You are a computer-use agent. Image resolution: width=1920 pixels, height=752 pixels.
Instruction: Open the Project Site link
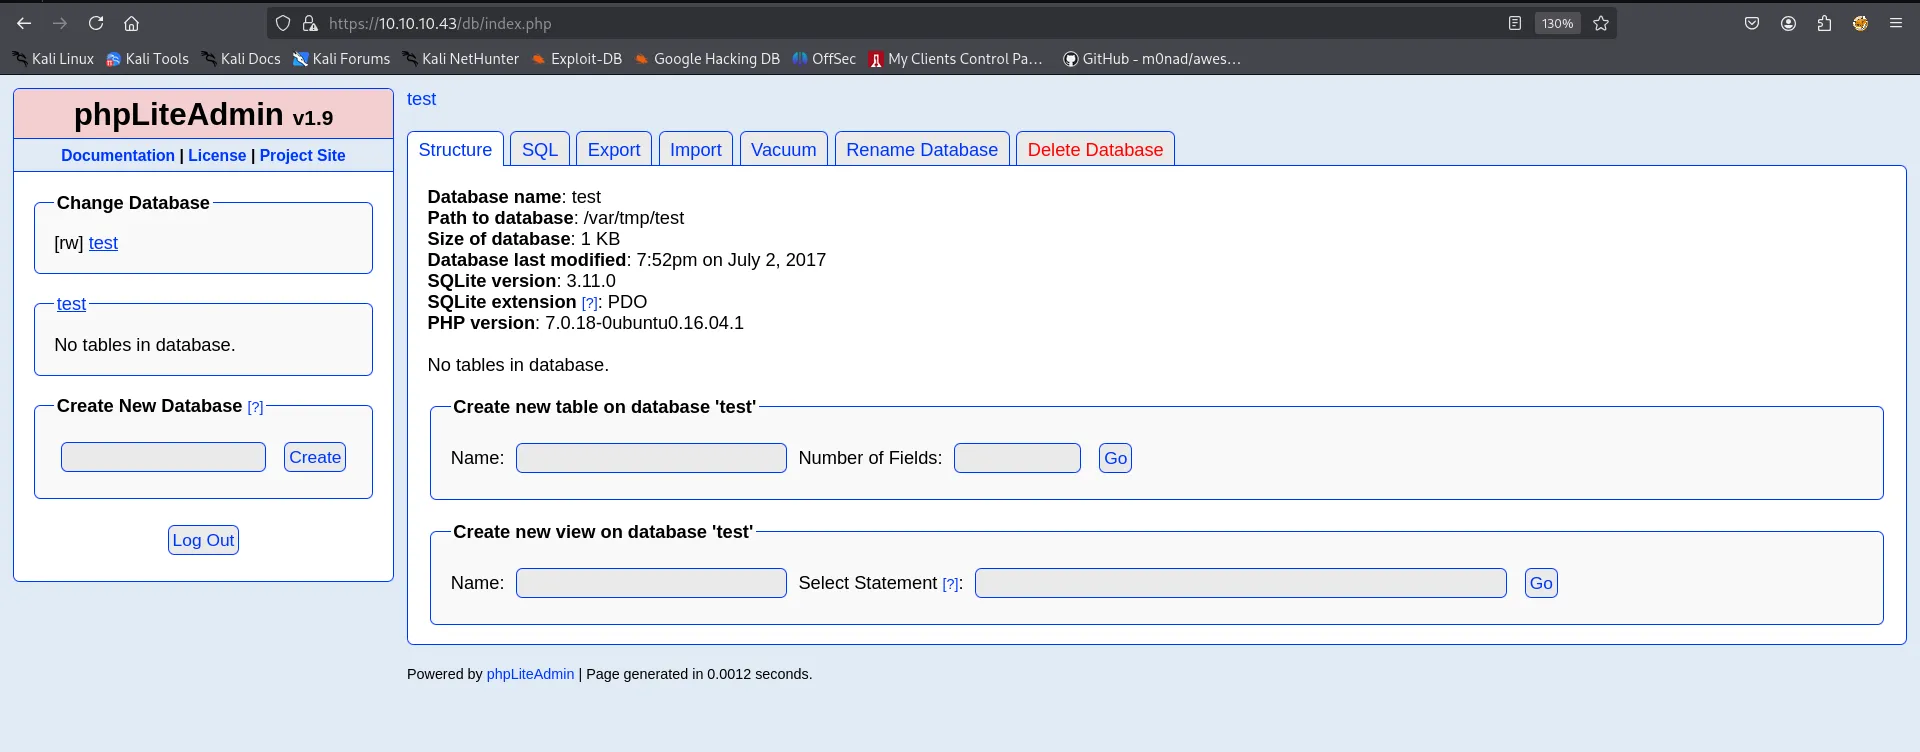pos(302,155)
